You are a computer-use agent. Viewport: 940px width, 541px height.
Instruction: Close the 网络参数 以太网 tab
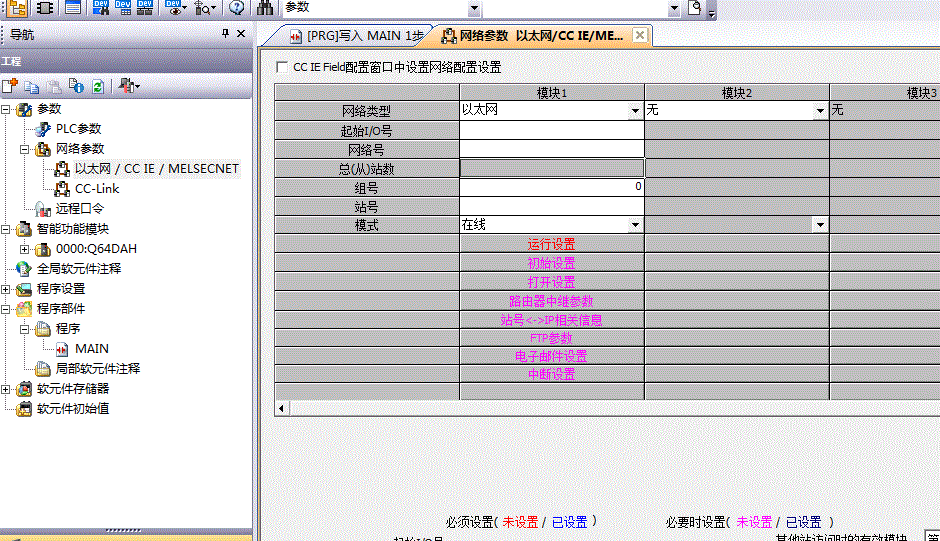click(639, 35)
